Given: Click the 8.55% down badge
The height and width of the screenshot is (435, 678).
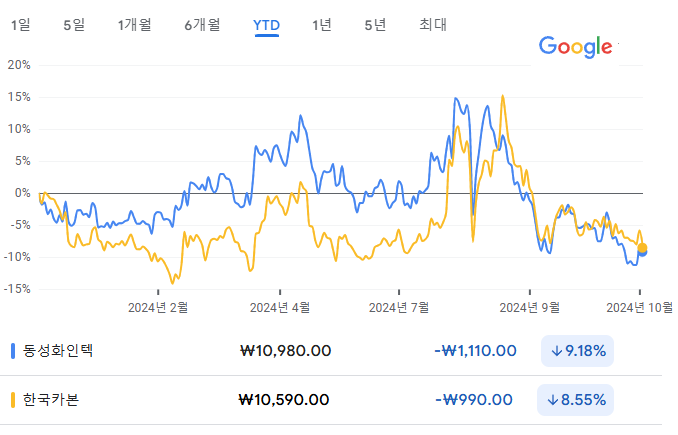Looking at the screenshot, I should tap(576, 400).
